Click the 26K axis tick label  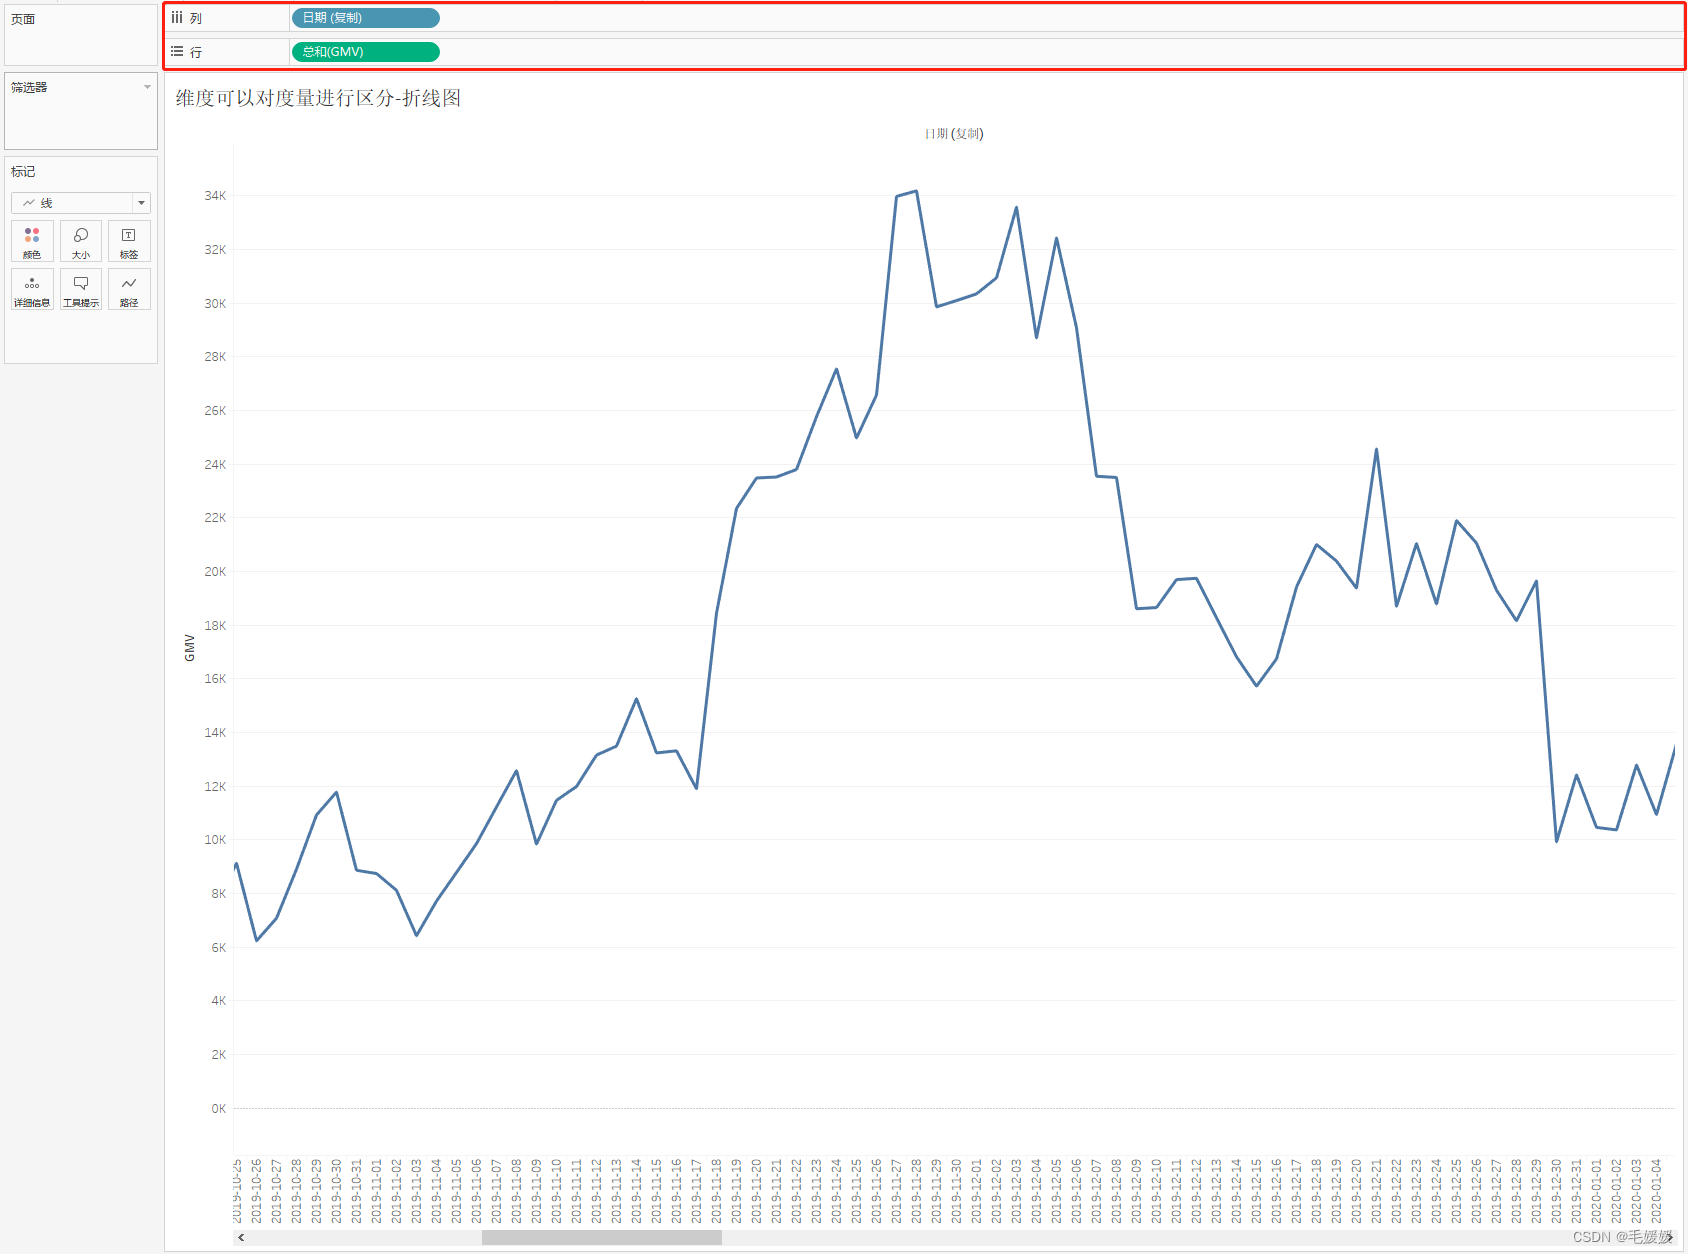pyautogui.click(x=215, y=411)
